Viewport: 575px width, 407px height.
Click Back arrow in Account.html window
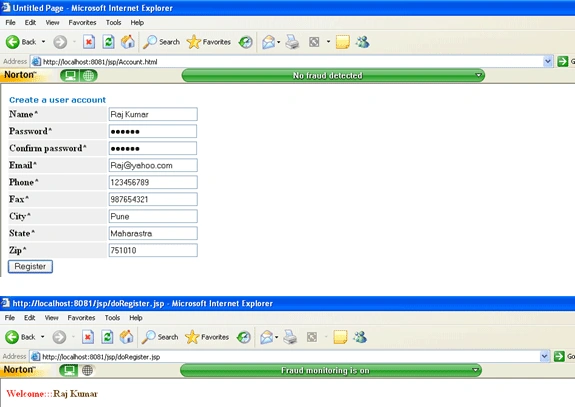click(12, 42)
